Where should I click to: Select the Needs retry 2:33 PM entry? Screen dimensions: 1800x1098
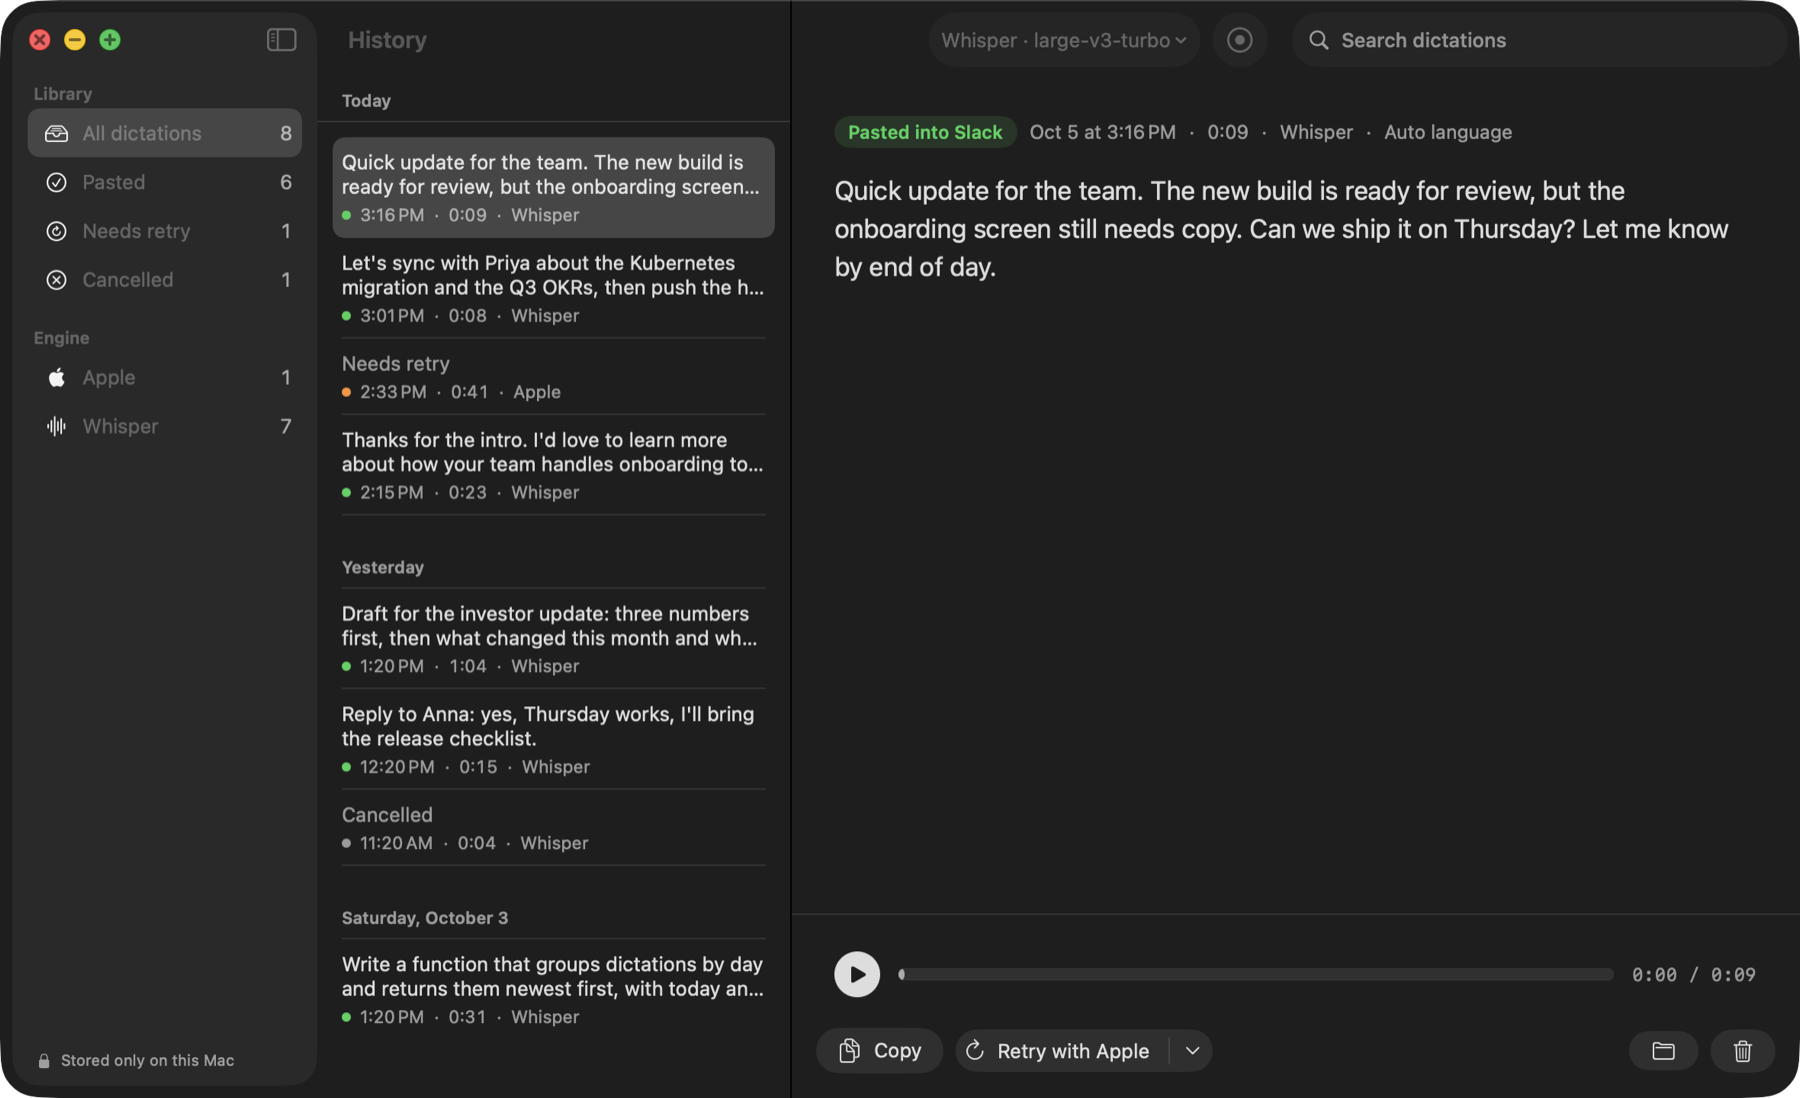(553, 377)
